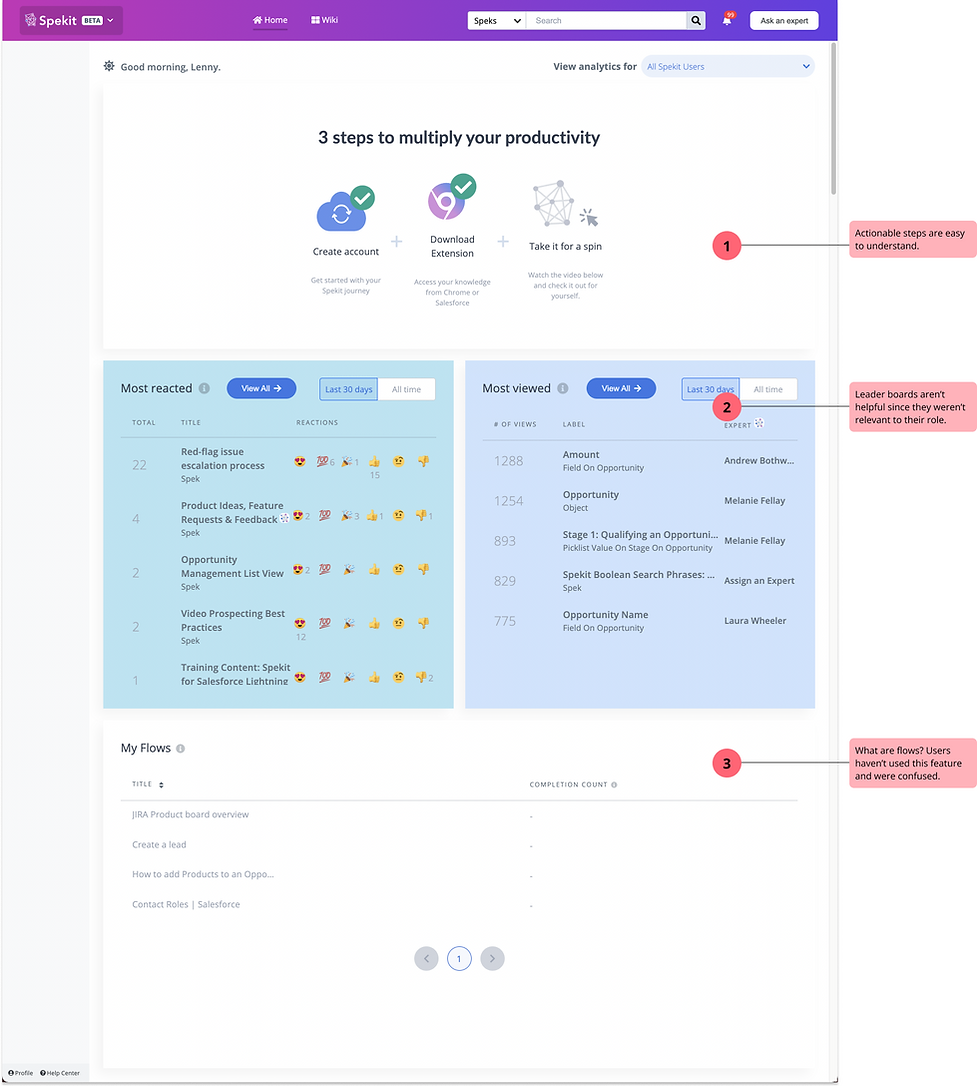Viewport: 977px width, 1086px height.
Task: Click thumbs up reaction on Red-flag issue row
Action: (374, 461)
